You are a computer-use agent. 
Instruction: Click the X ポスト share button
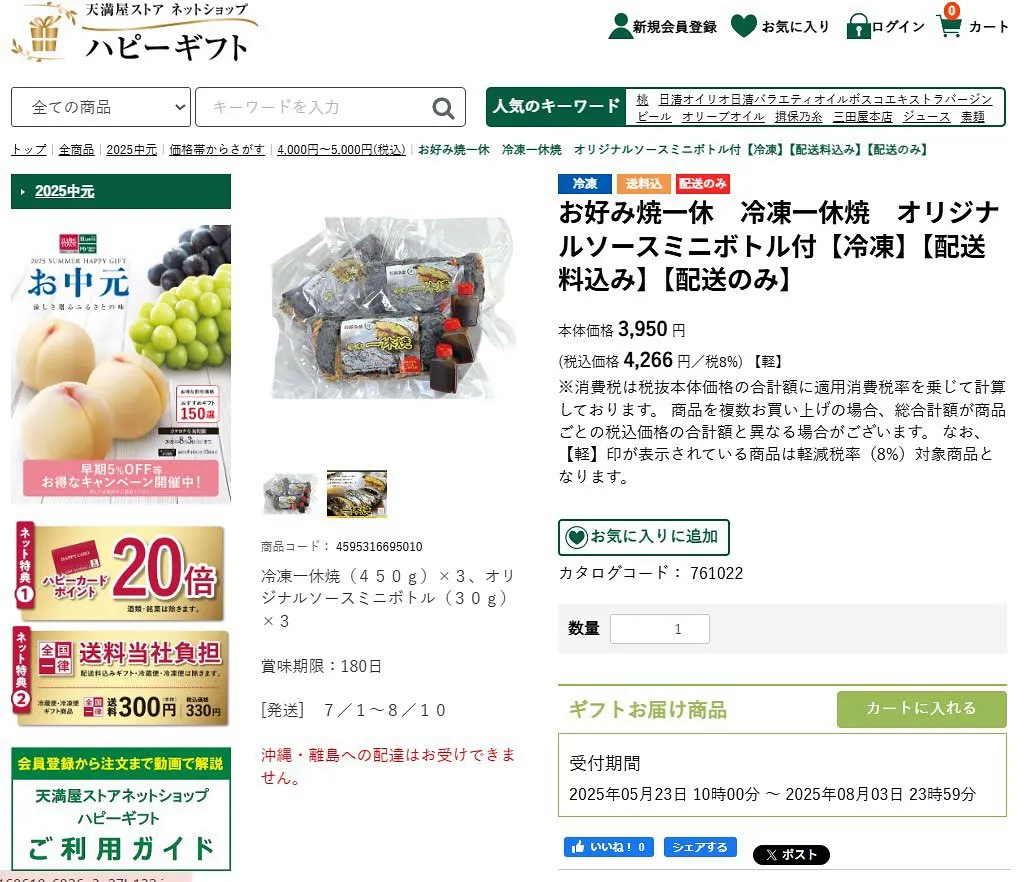(x=791, y=855)
